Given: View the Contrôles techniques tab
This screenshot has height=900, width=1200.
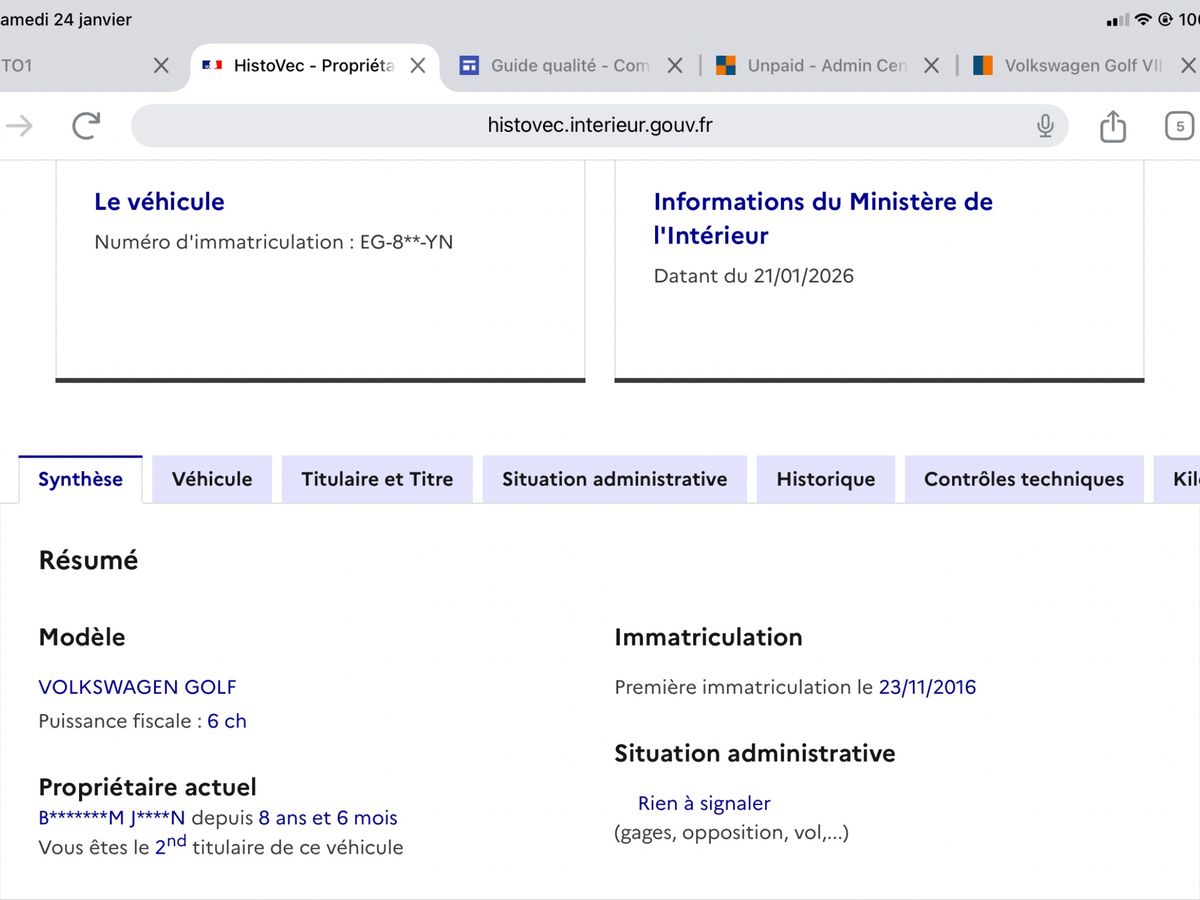Looking at the screenshot, I should coord(1023,479).
